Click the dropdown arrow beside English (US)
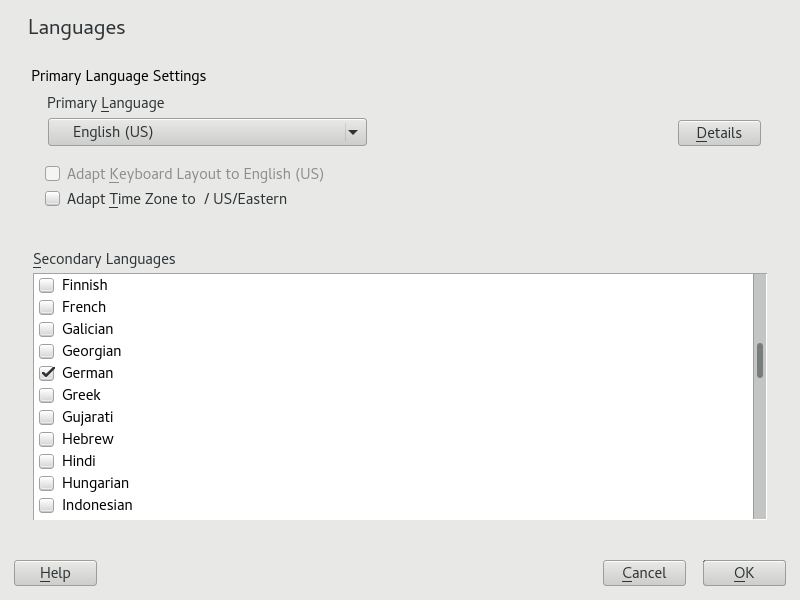 (x=353, y=132)
